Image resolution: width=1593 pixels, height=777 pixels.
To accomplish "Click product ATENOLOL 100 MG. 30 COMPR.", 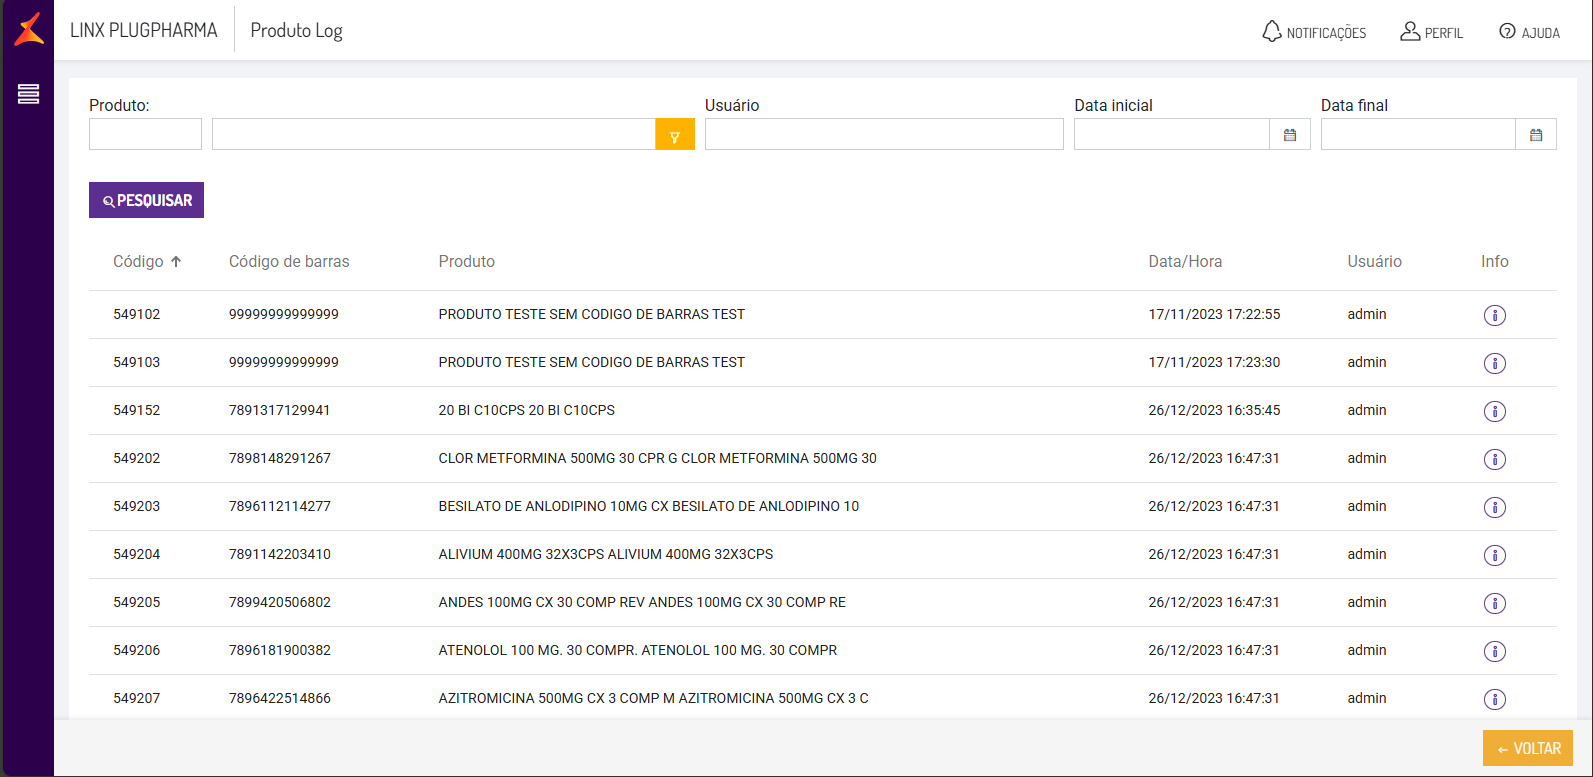I will point(638,650).
